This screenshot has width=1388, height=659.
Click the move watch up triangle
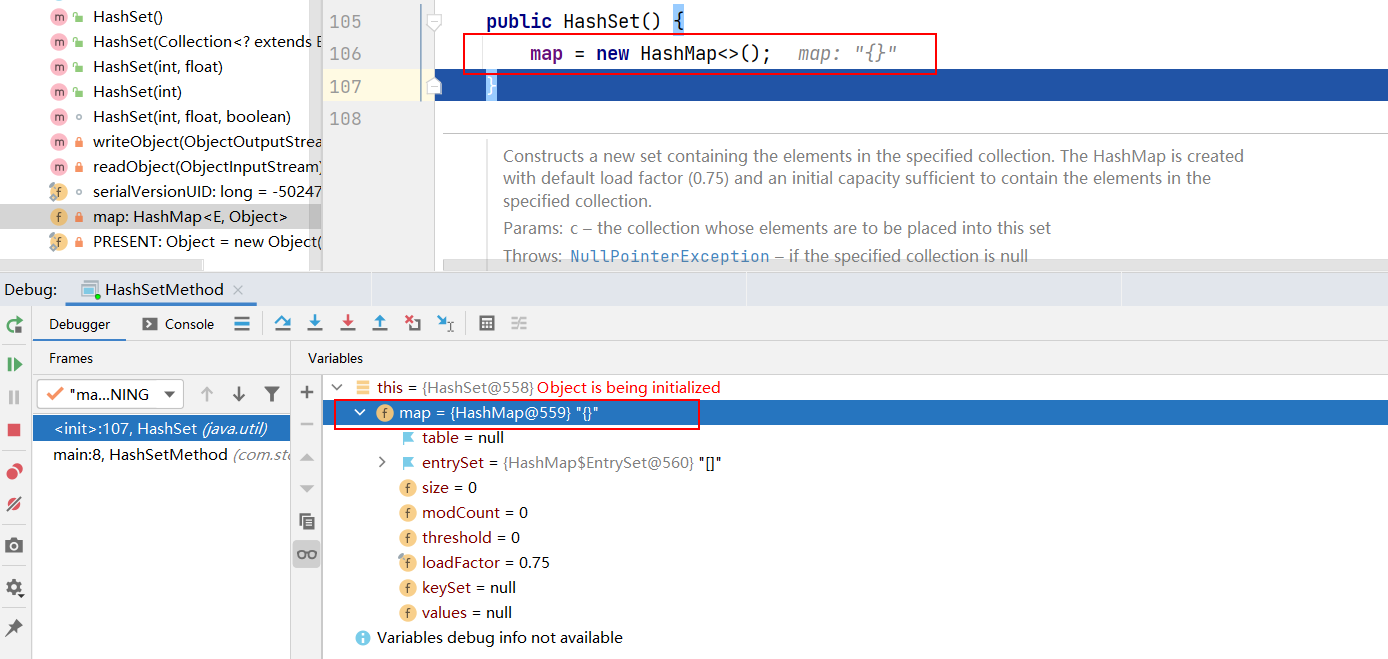pos(307,457)
